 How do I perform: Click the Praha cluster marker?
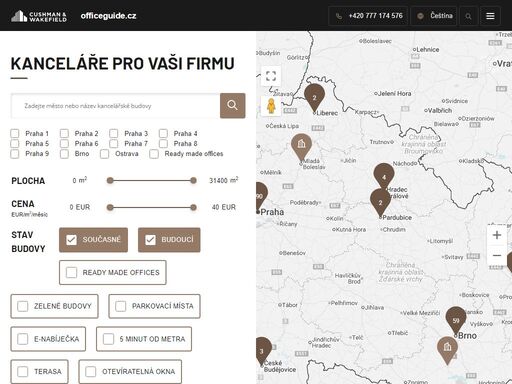tap(260, 197)
